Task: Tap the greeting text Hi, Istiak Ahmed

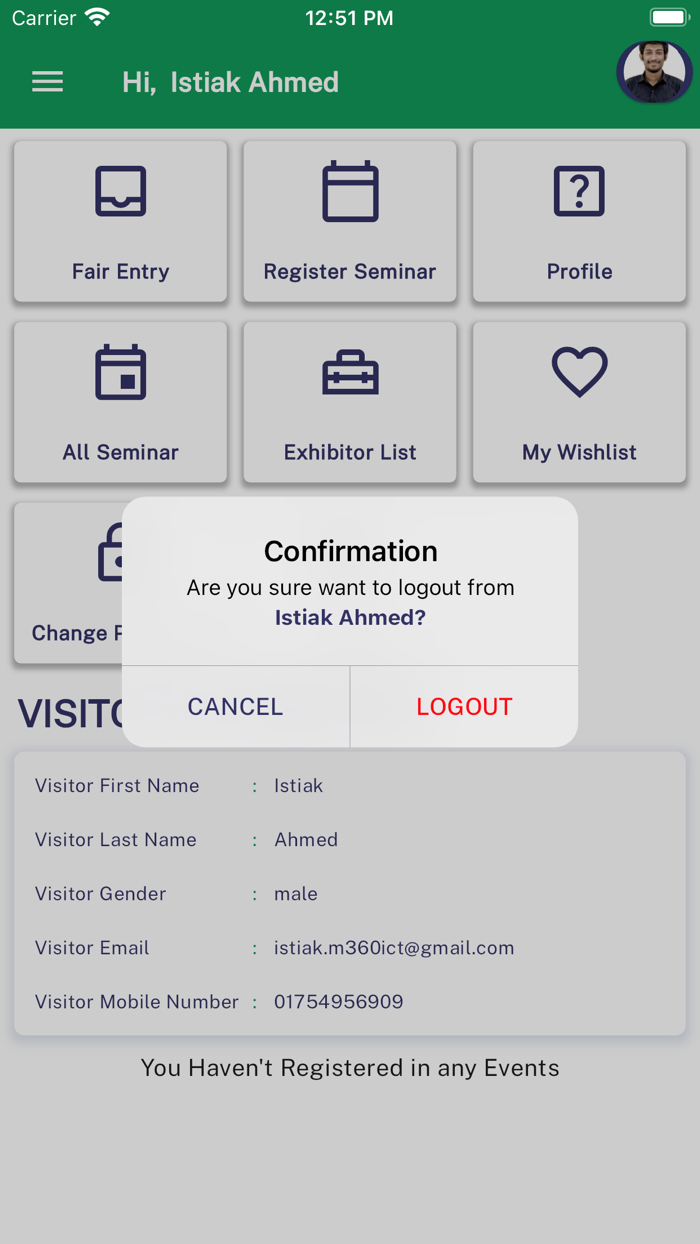Action: coord(230,82)
